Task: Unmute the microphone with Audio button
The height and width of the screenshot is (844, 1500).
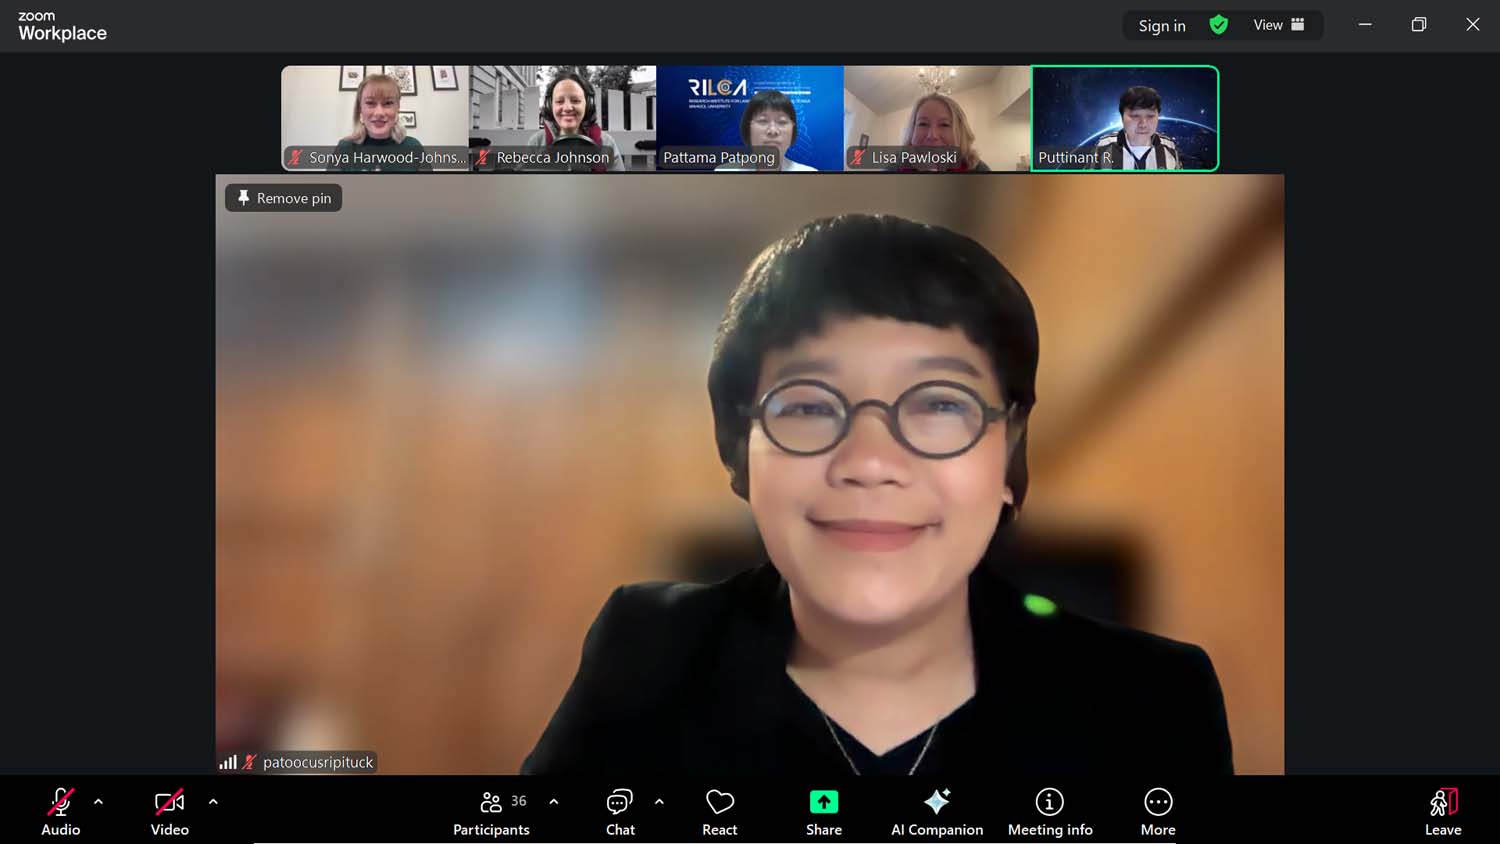Action: pos(60,811)
